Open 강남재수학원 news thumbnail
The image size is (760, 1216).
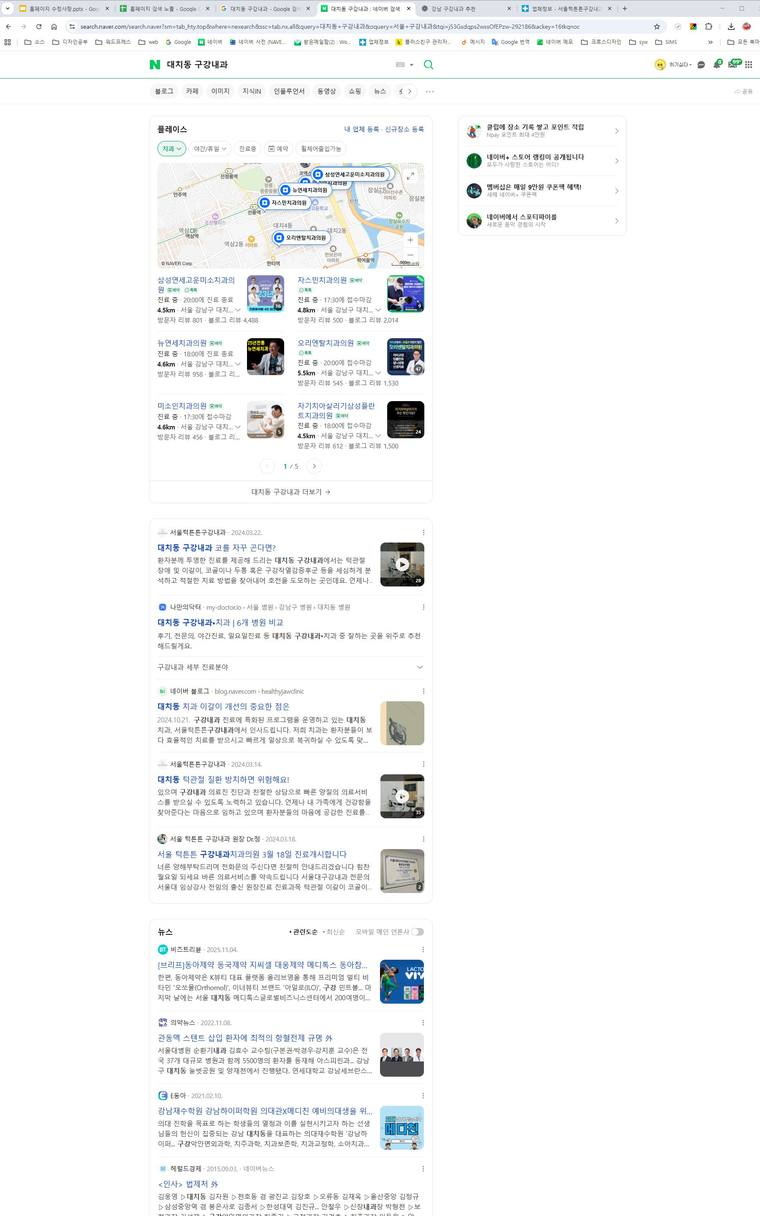point(402,1127)
